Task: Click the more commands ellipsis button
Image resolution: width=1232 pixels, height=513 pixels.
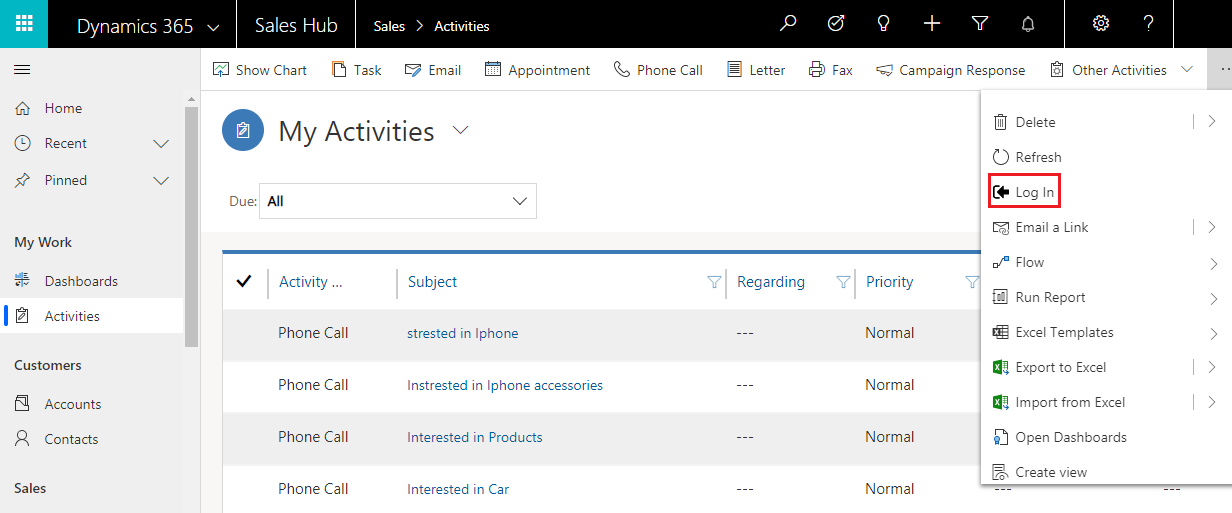Action: point(1219,69)
